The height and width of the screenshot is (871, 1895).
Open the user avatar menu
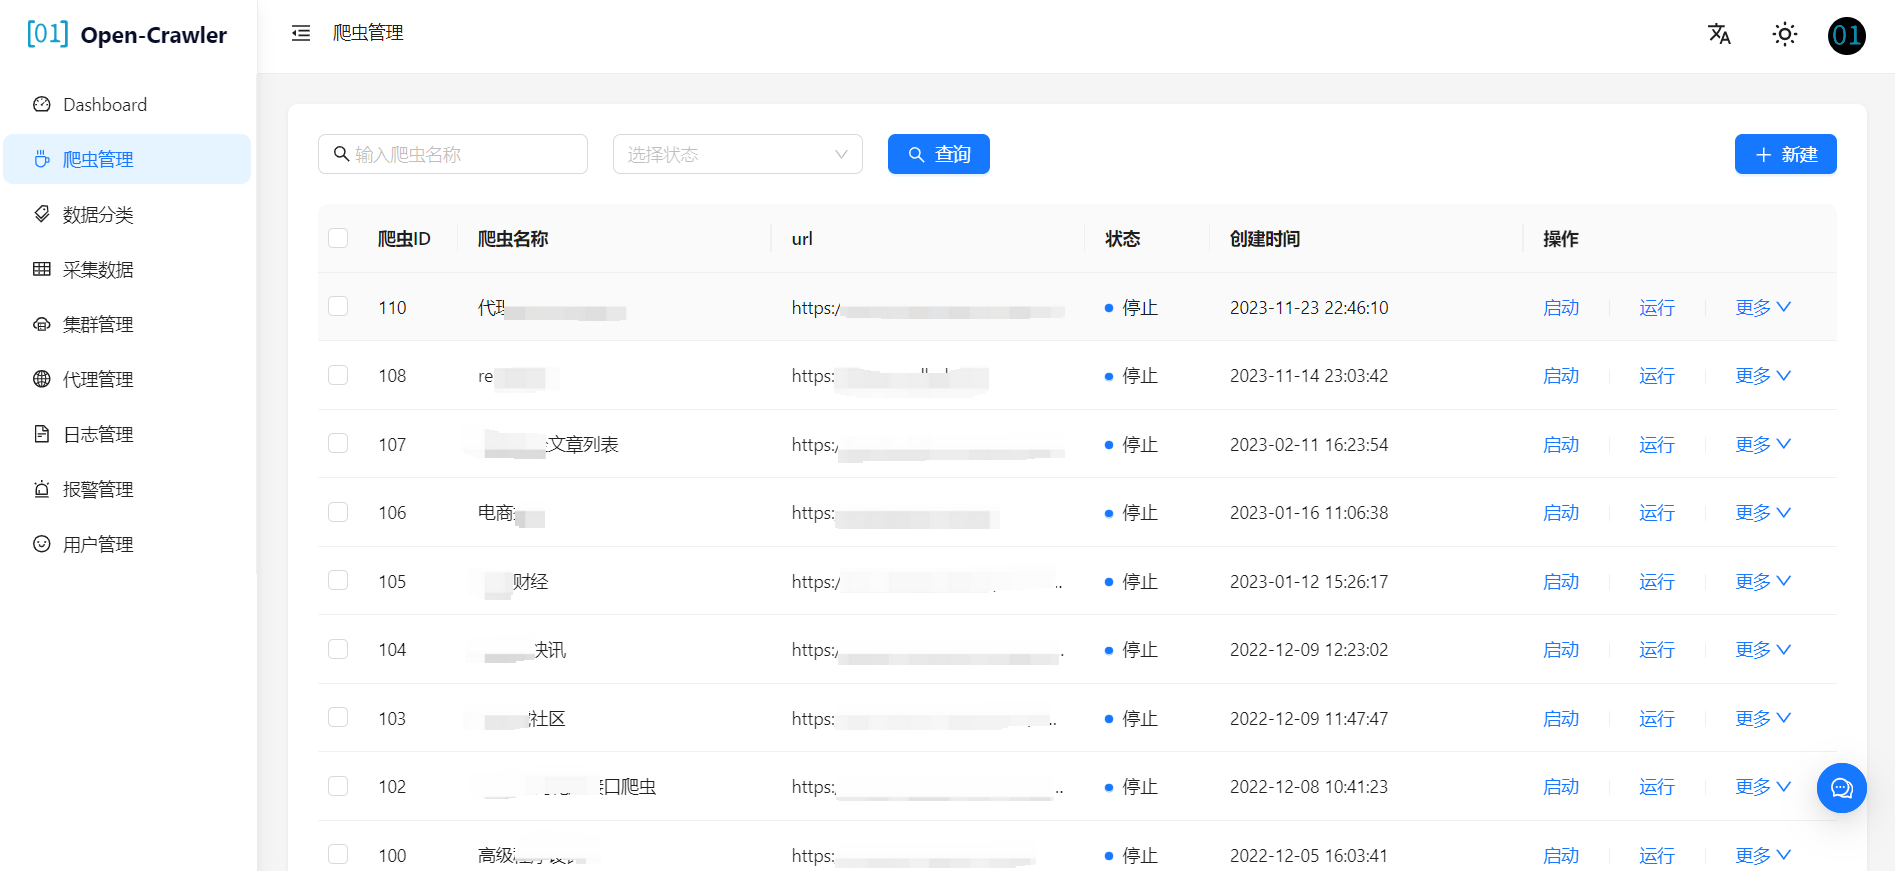(x=1846, y=36)
